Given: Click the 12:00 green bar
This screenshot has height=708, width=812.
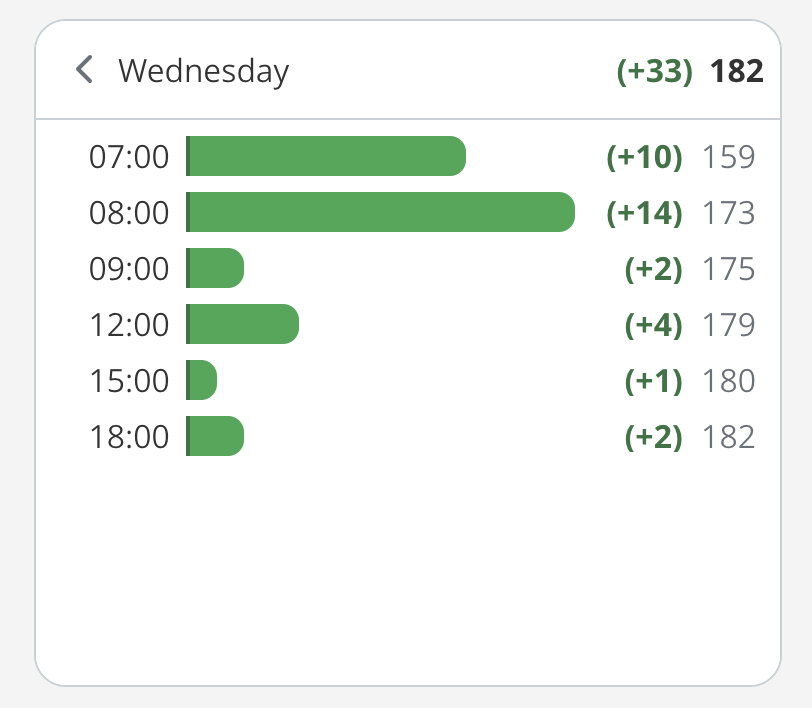Looking at the screenshot, I should tap(243, 325).
